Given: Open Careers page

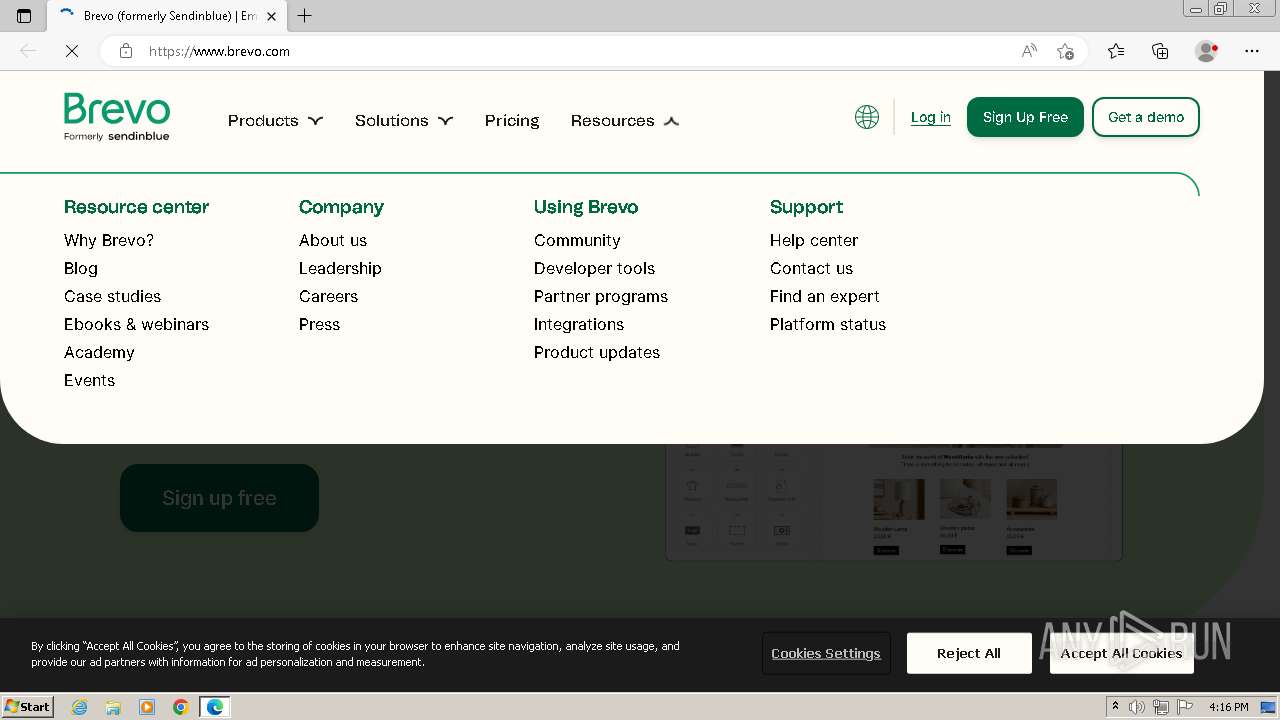Looking at the screenshot, I should (328, 296).
